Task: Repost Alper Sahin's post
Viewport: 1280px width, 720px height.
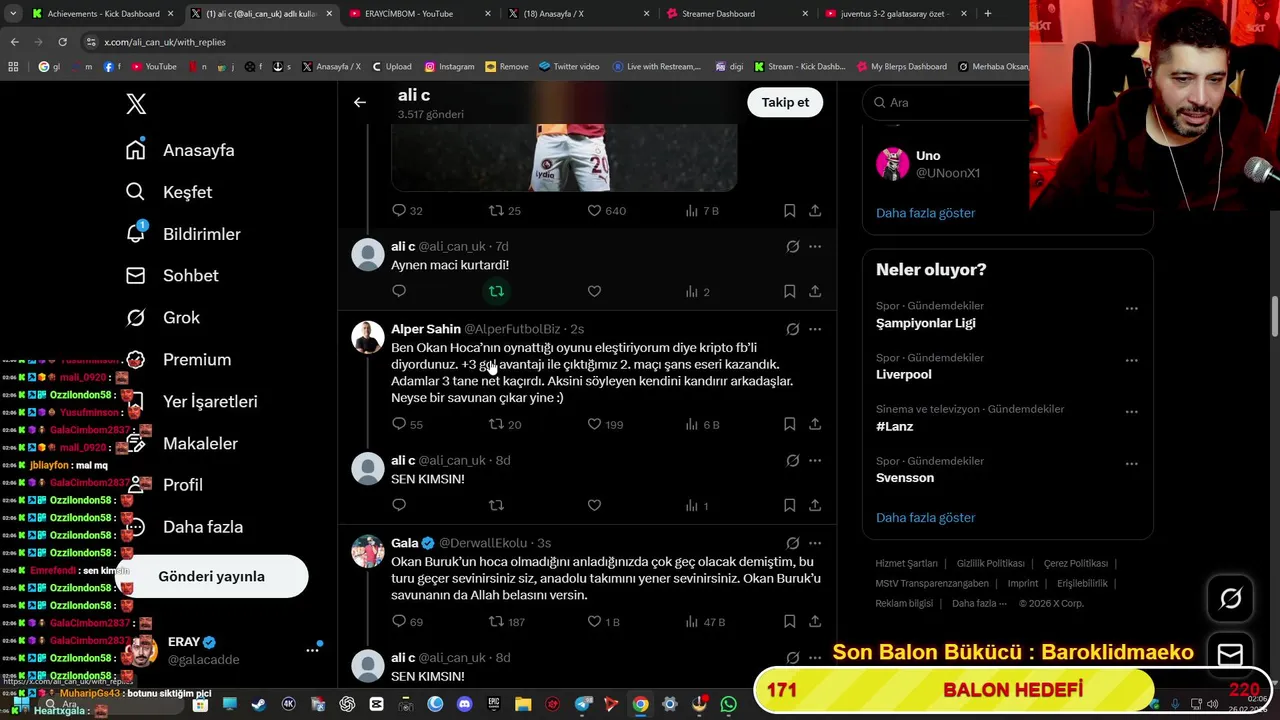Action: [496, 424]
